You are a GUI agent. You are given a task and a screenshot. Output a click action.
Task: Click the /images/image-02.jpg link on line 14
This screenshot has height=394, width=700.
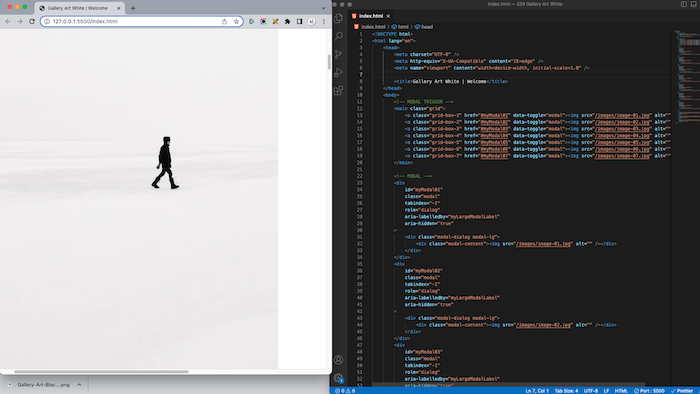click(622, 122)
